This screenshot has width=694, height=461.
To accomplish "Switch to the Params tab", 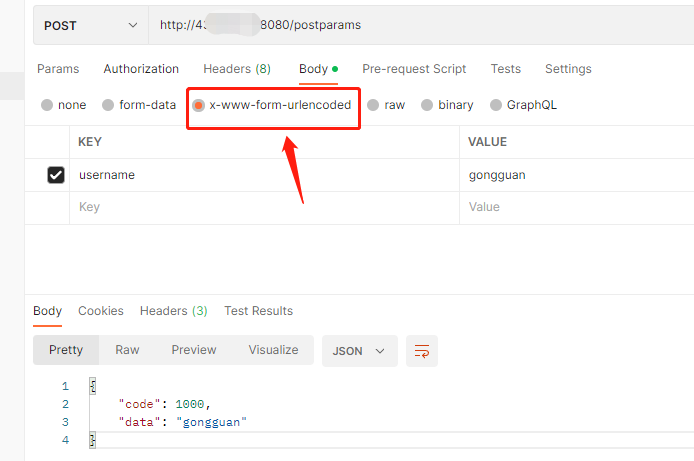I will coord(58,69).
